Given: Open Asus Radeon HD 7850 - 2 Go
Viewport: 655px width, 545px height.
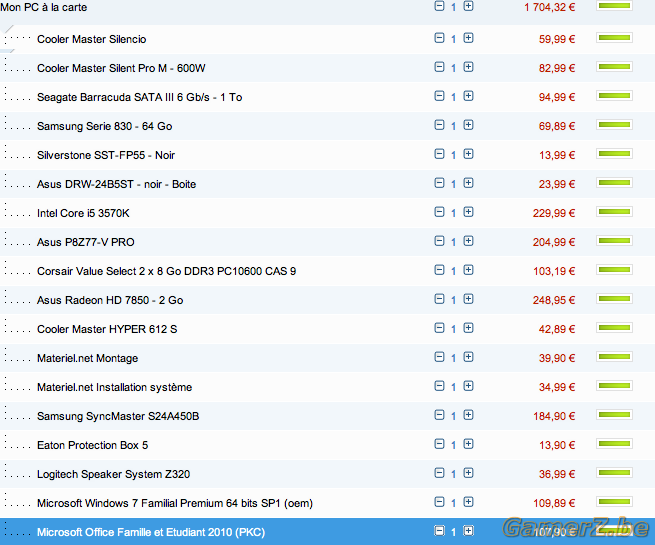Looking at the screenshot, I should (110, 300).
